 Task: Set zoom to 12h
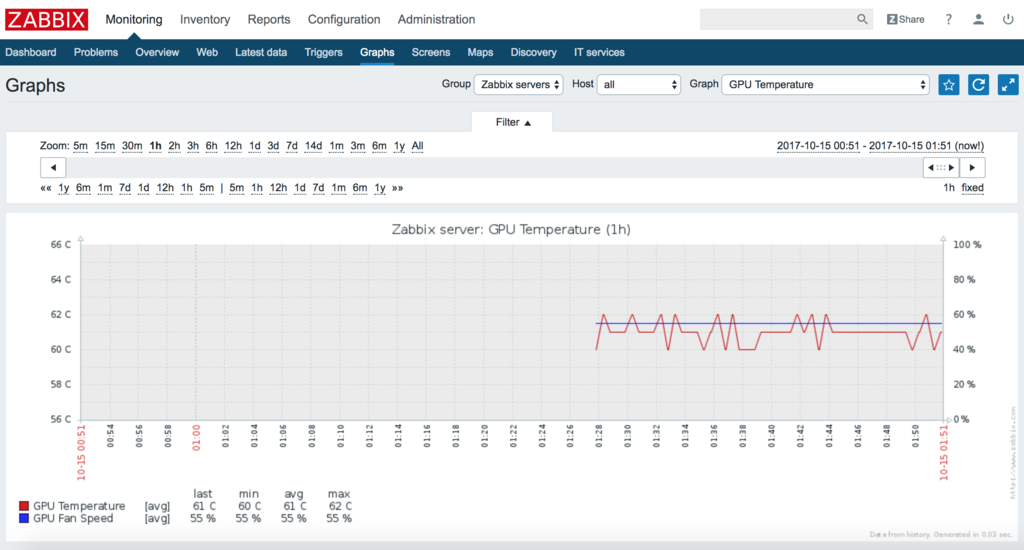click(x=233, y=146)
